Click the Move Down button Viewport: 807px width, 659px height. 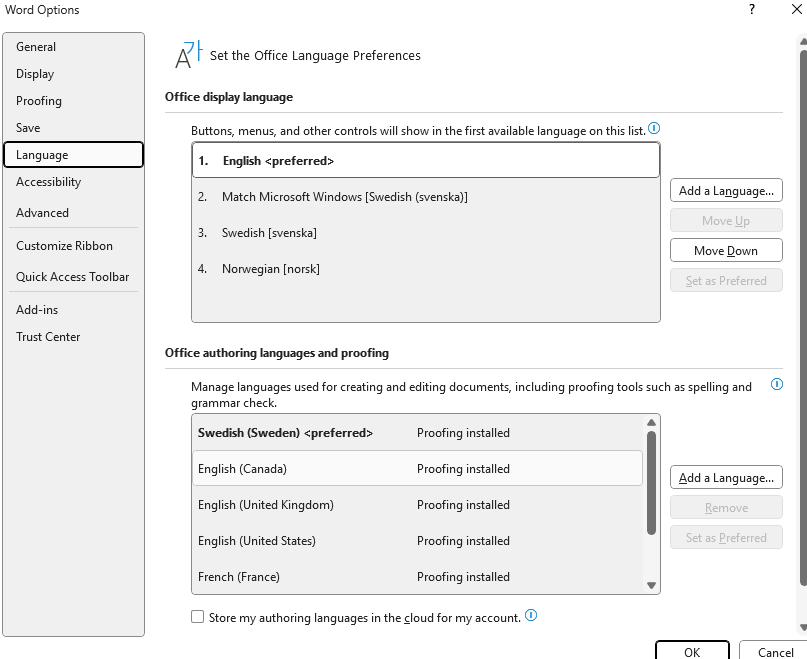726,250
